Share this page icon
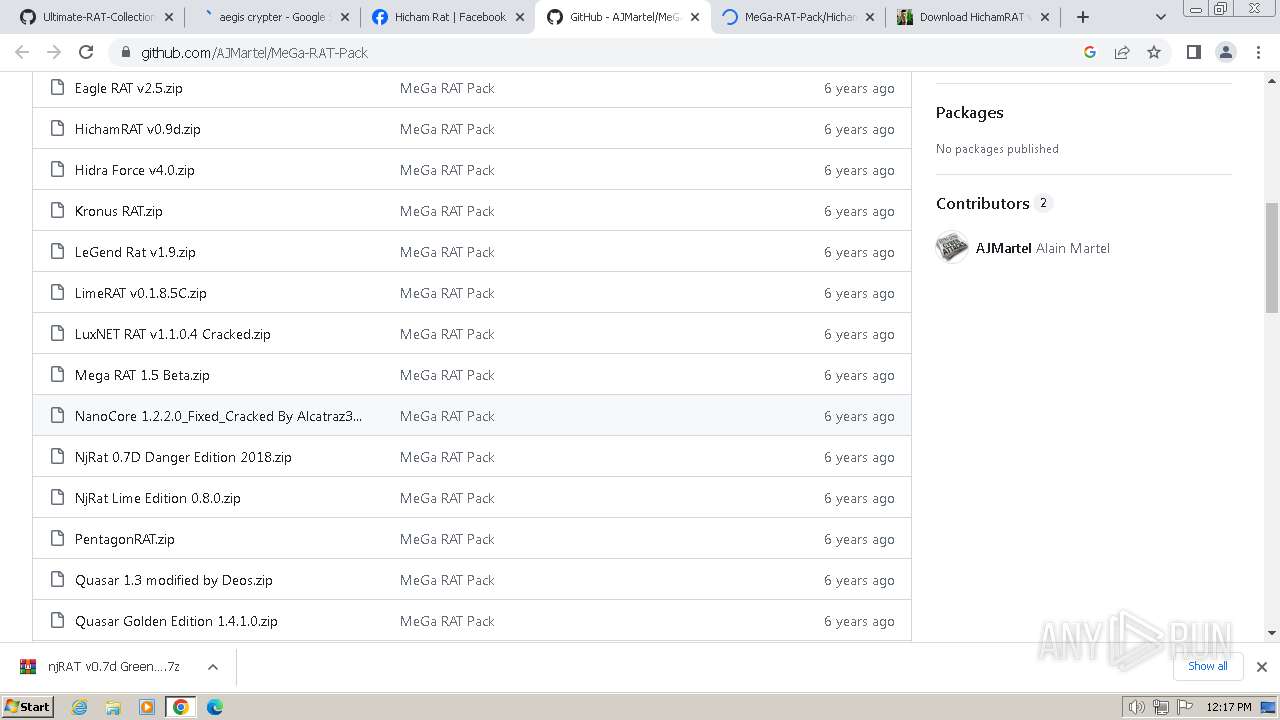1280x720 pixels. 1122,52
